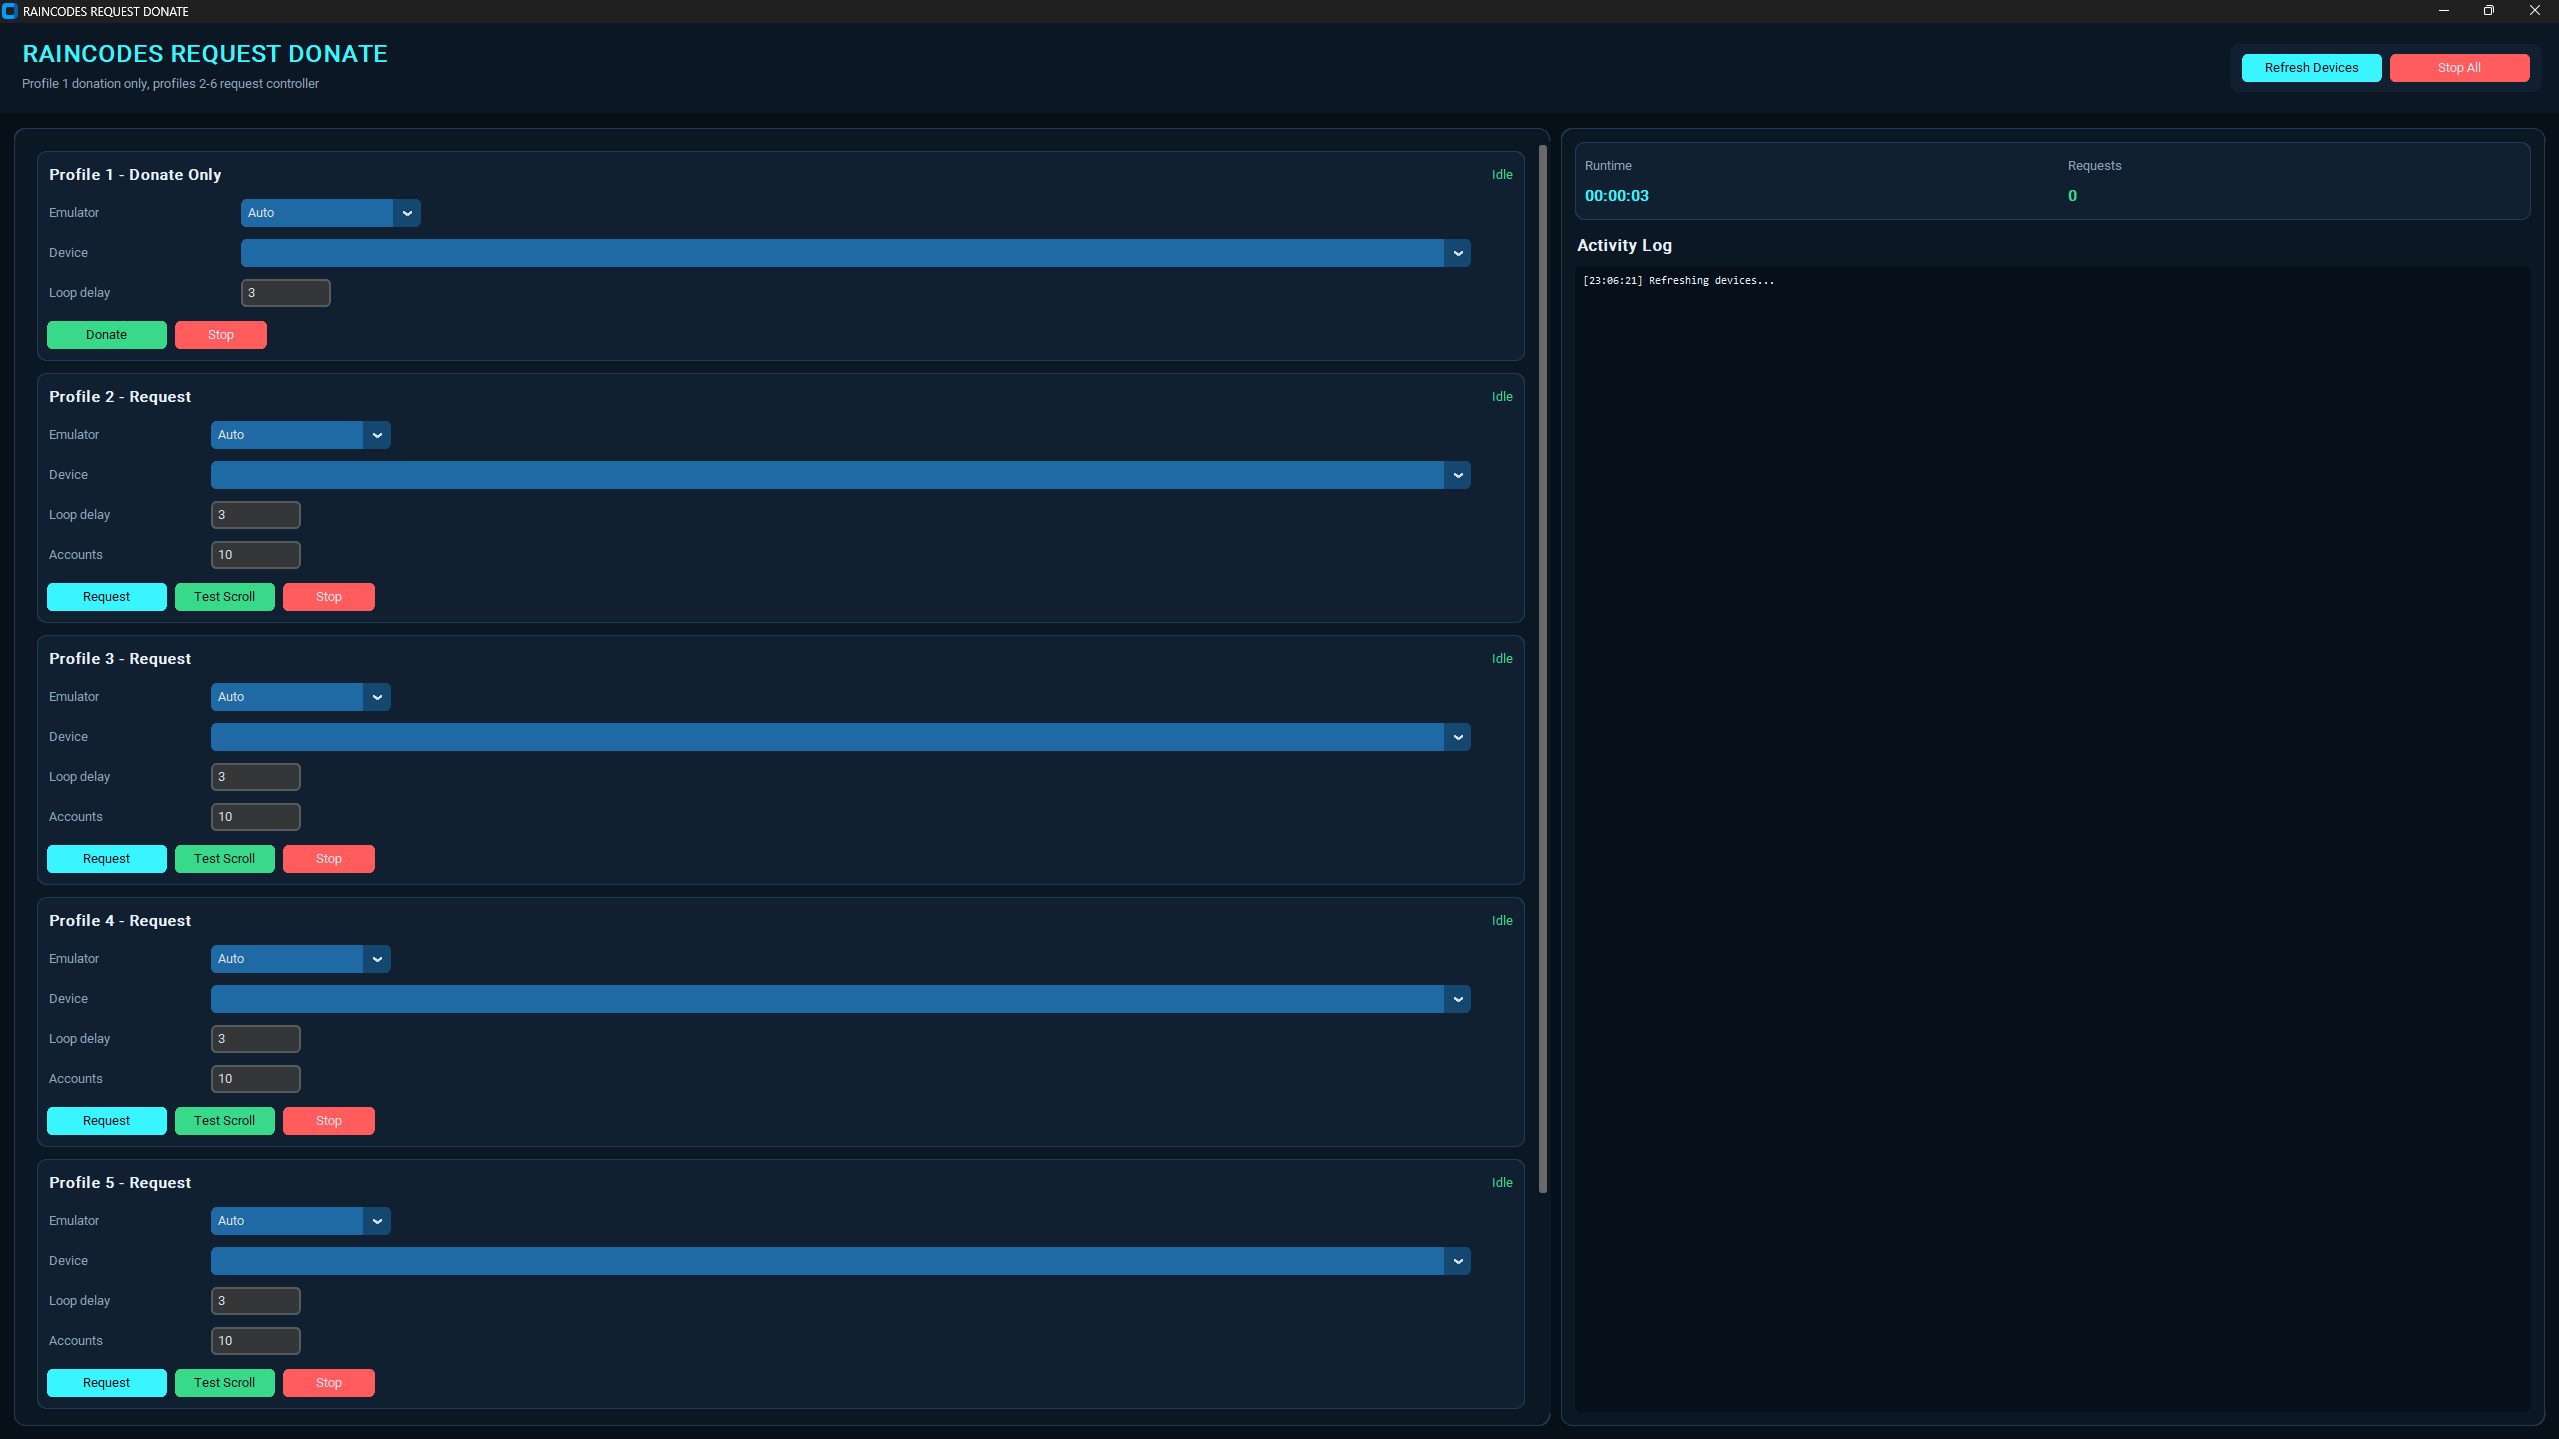Click Stop on Profile 1
This screenshot has height=1439, width=2559.
(x=221, y=335)
